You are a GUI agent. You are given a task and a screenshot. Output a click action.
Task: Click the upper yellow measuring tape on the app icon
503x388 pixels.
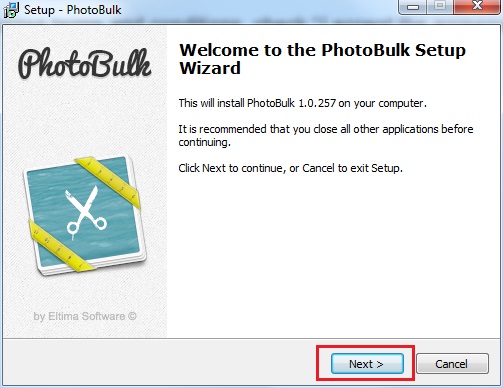click(108, 181)
